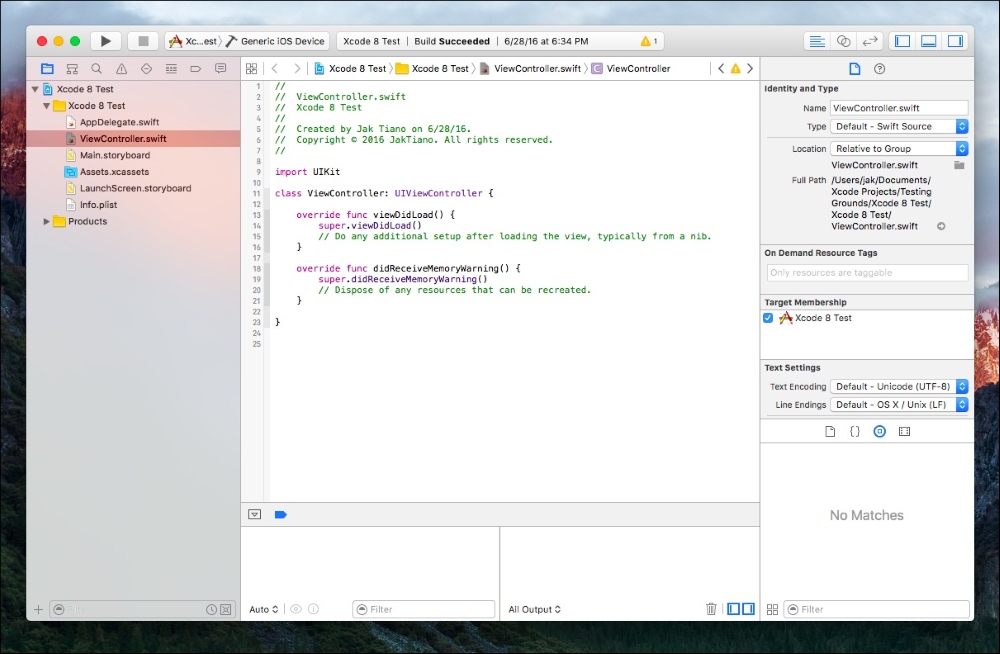Image resolution: width=1000 pixels, height=654 pixels.
Task: Go back in editor history
Action: (x=275, y=68)
